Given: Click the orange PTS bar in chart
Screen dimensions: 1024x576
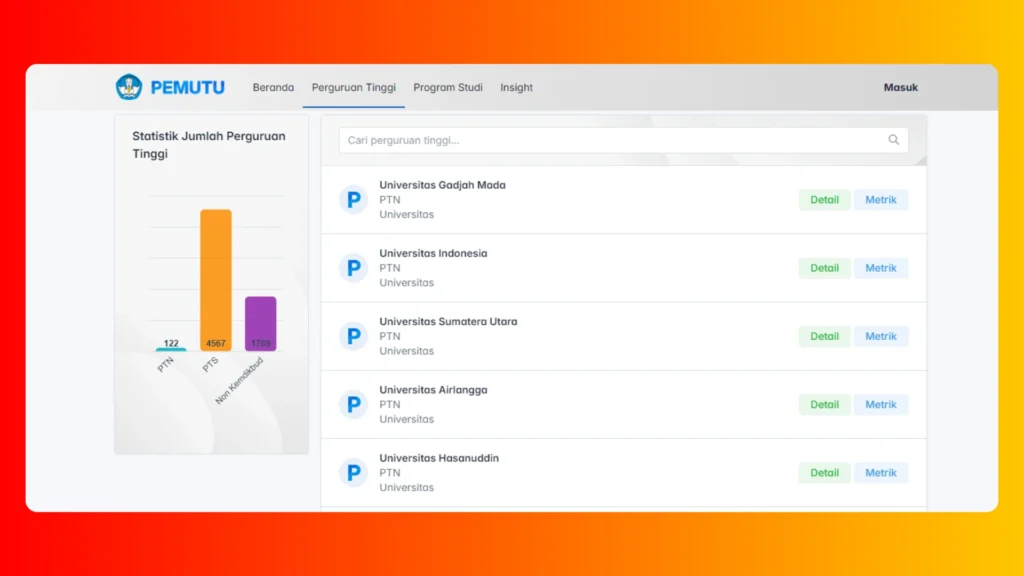Looking at the screenshot, I should [x=216, y=280].
